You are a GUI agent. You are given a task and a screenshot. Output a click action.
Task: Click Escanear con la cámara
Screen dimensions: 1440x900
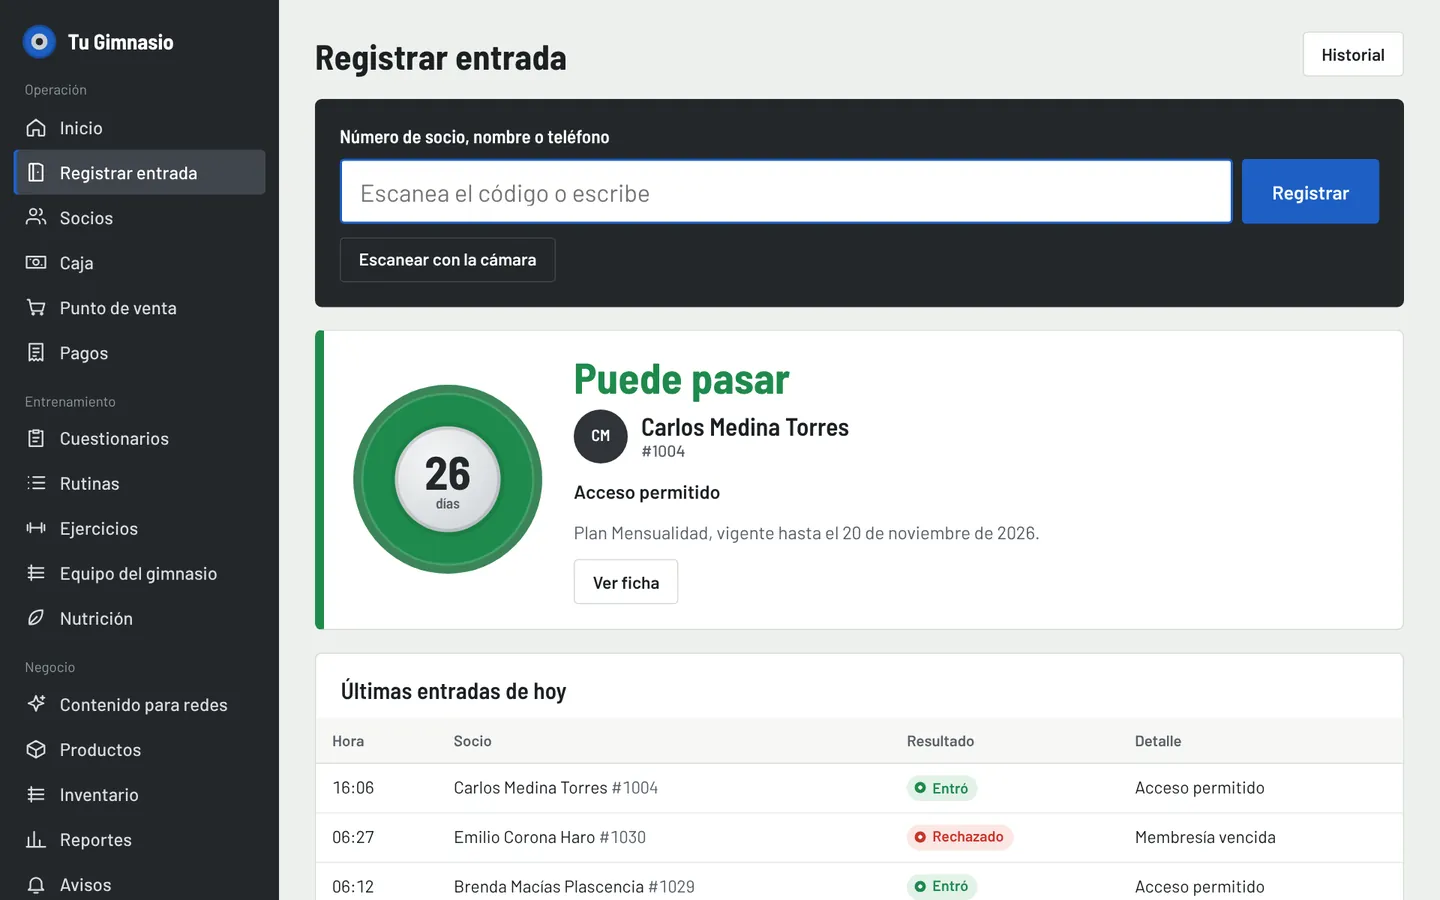click(x=447, y=260)
